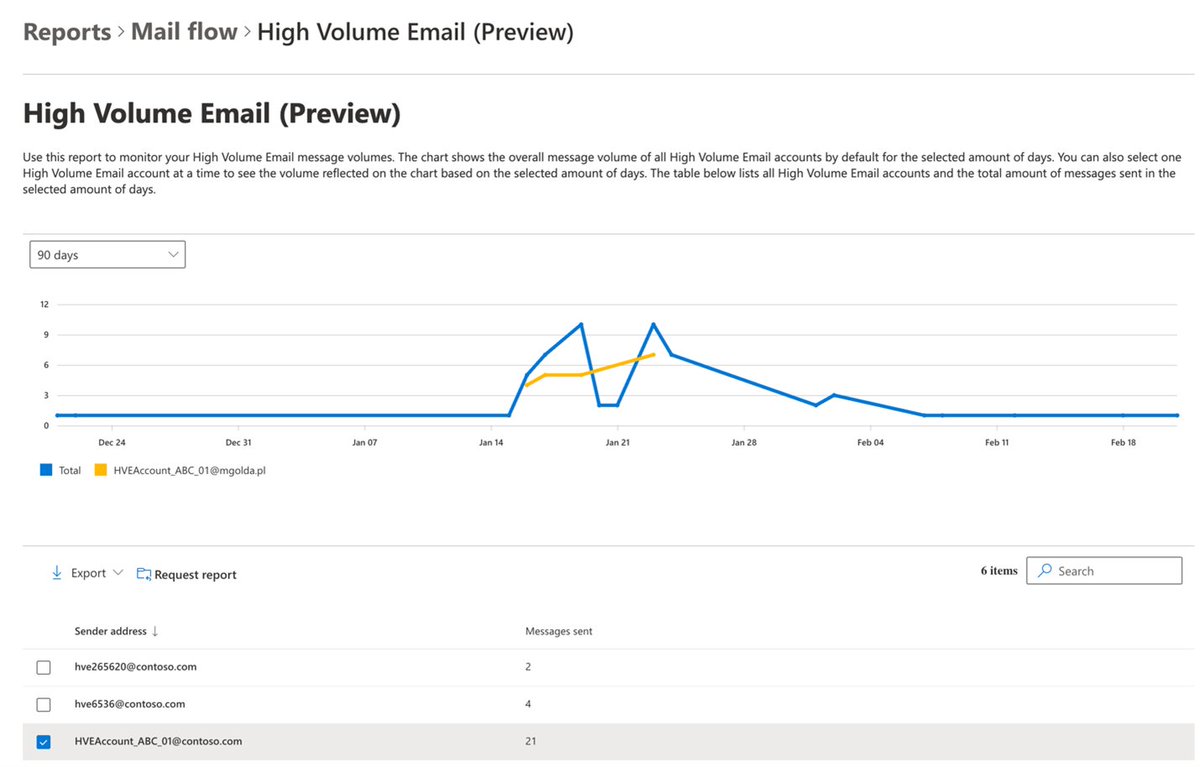Screen dimensions: 1200x767
Task: Expand the Export dropdown arrow
Action: 118,572
